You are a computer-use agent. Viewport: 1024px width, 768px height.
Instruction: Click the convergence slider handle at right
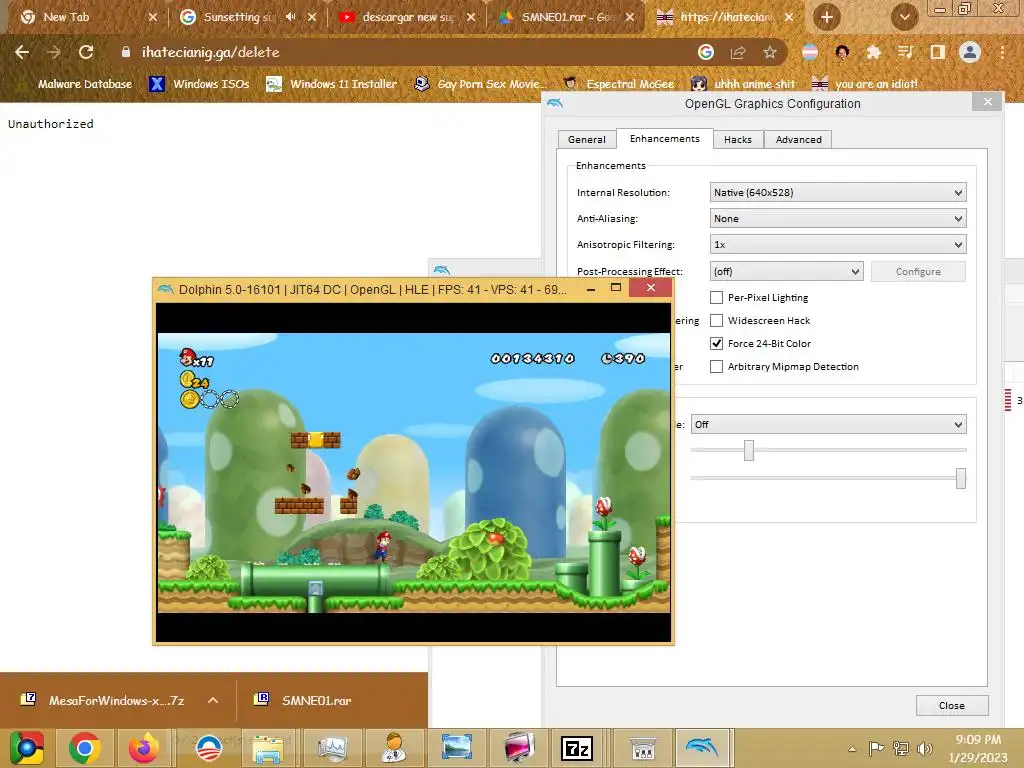pos(961,478)
